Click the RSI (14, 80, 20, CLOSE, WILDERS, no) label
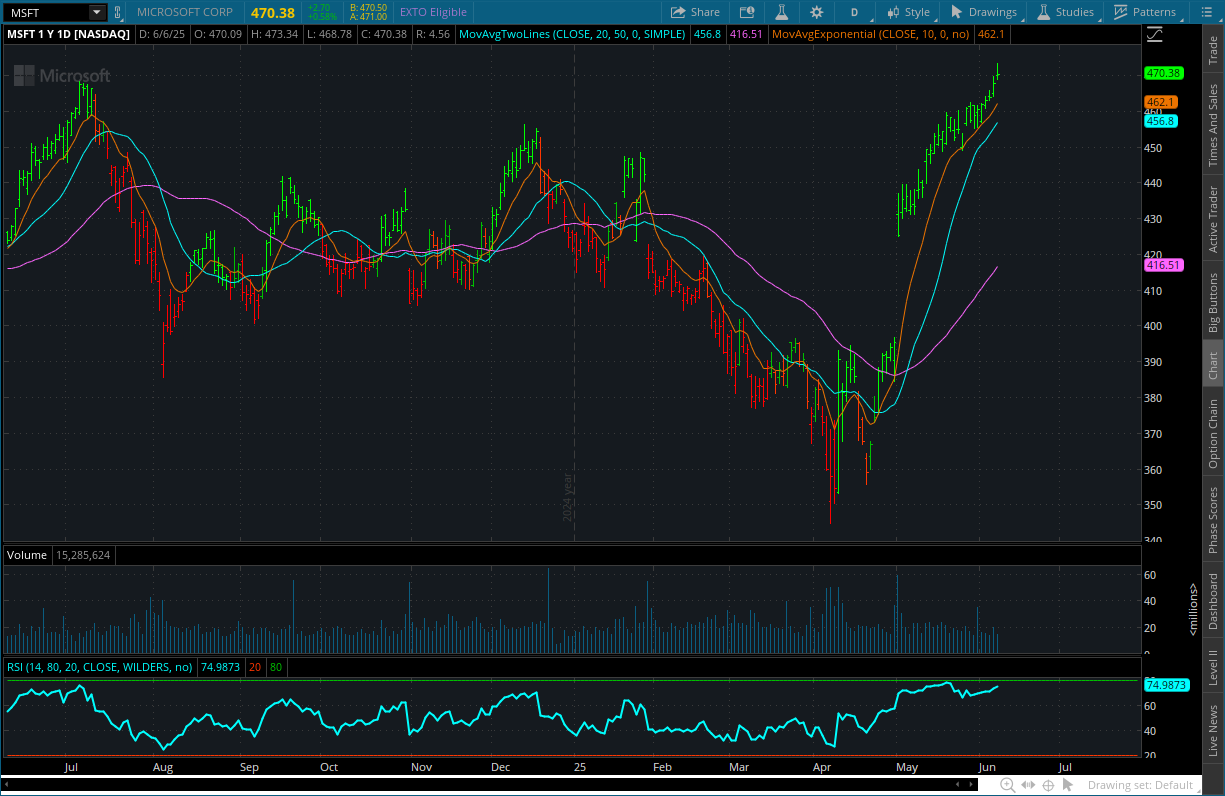The width and height of the screenshot is (1225, 796). tap(100, 667)
